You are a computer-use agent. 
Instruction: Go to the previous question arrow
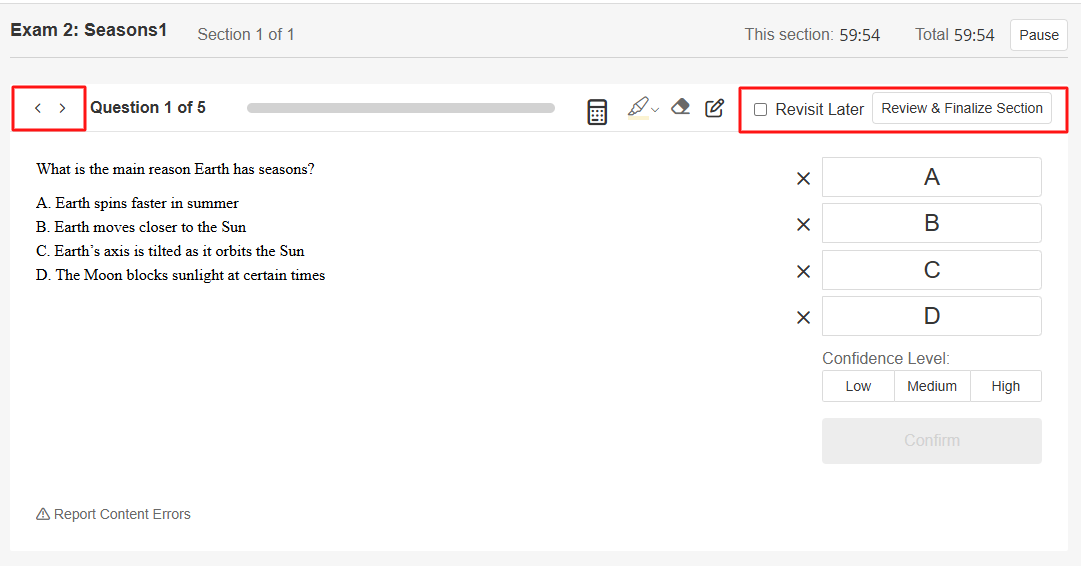point(38,108)
